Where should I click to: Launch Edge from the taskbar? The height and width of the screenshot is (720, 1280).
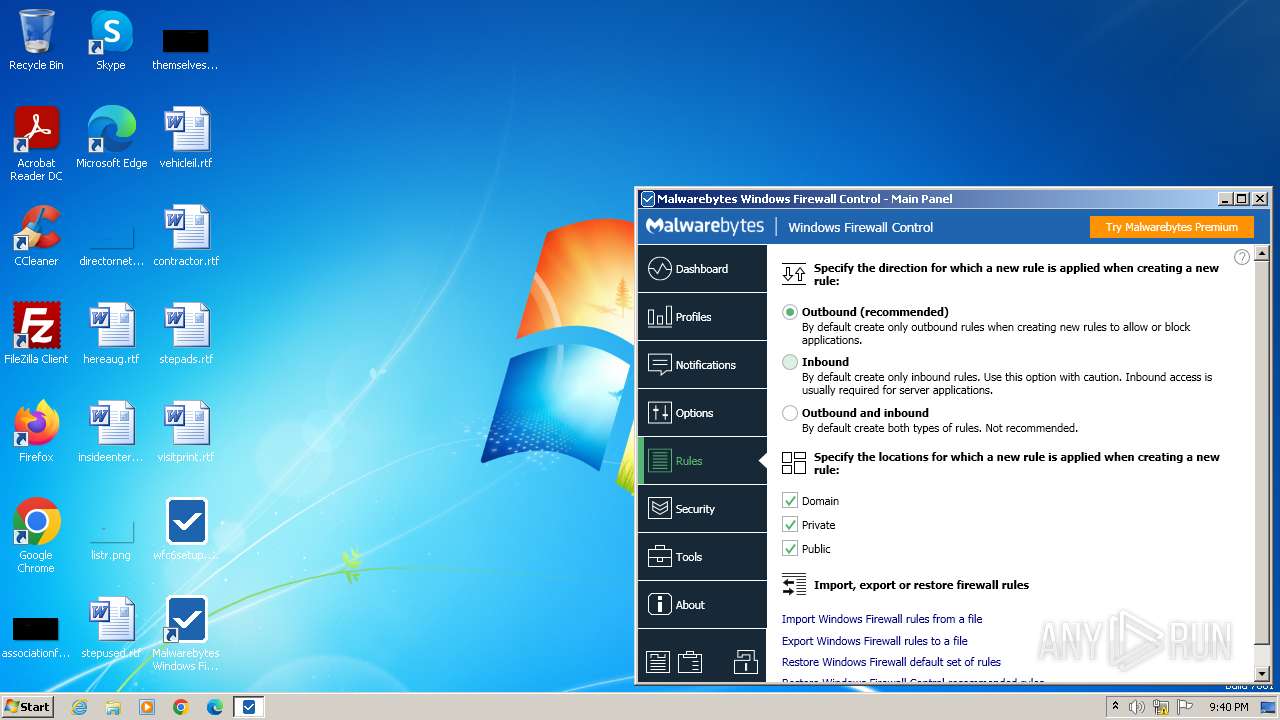coord(215,707)
